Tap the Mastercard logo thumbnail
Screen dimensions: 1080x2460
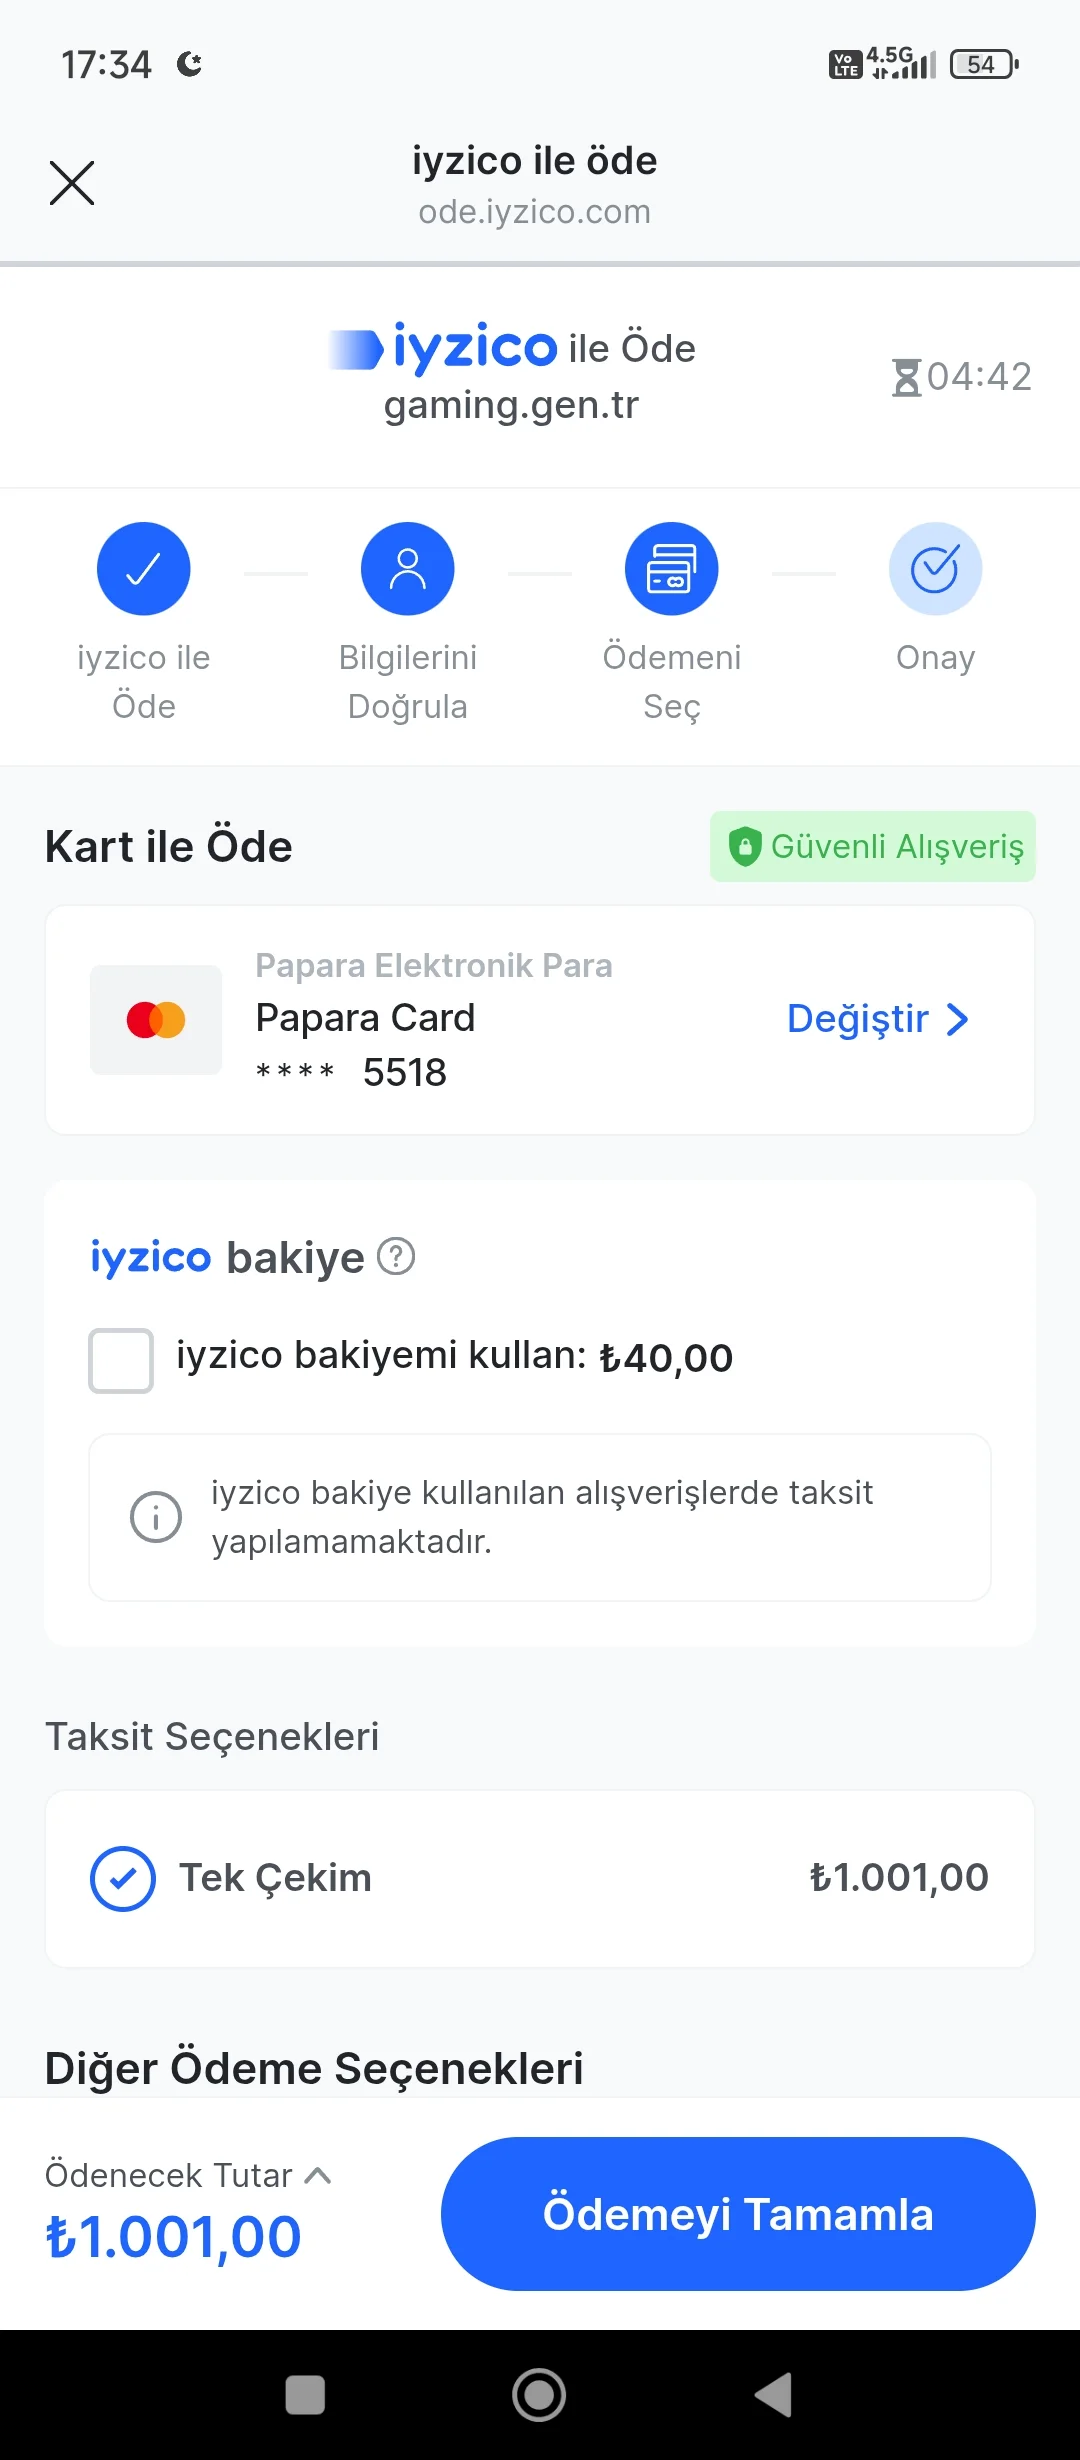[156, 1020]
